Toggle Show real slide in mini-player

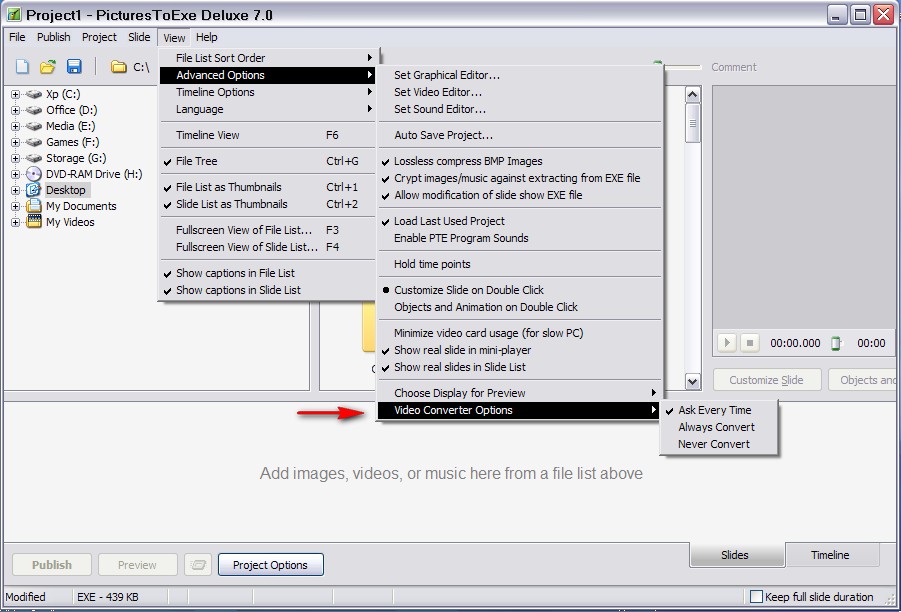point(519,351)
